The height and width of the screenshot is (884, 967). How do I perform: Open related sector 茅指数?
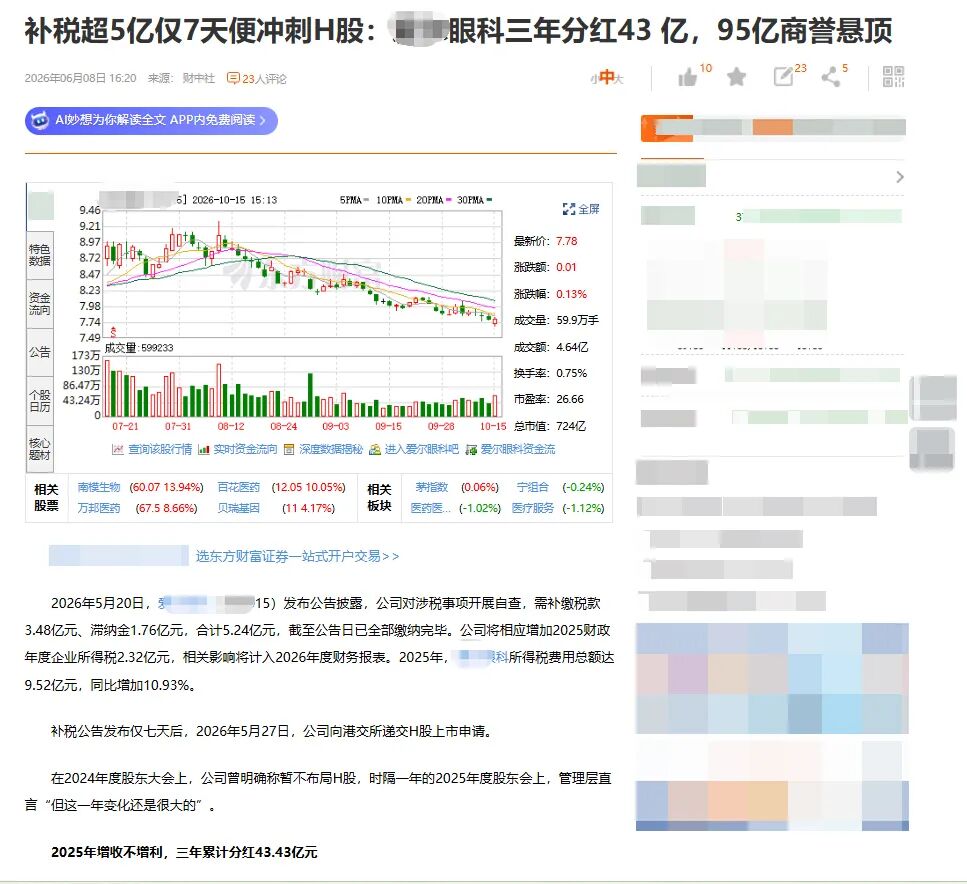(x=431, y=487)
